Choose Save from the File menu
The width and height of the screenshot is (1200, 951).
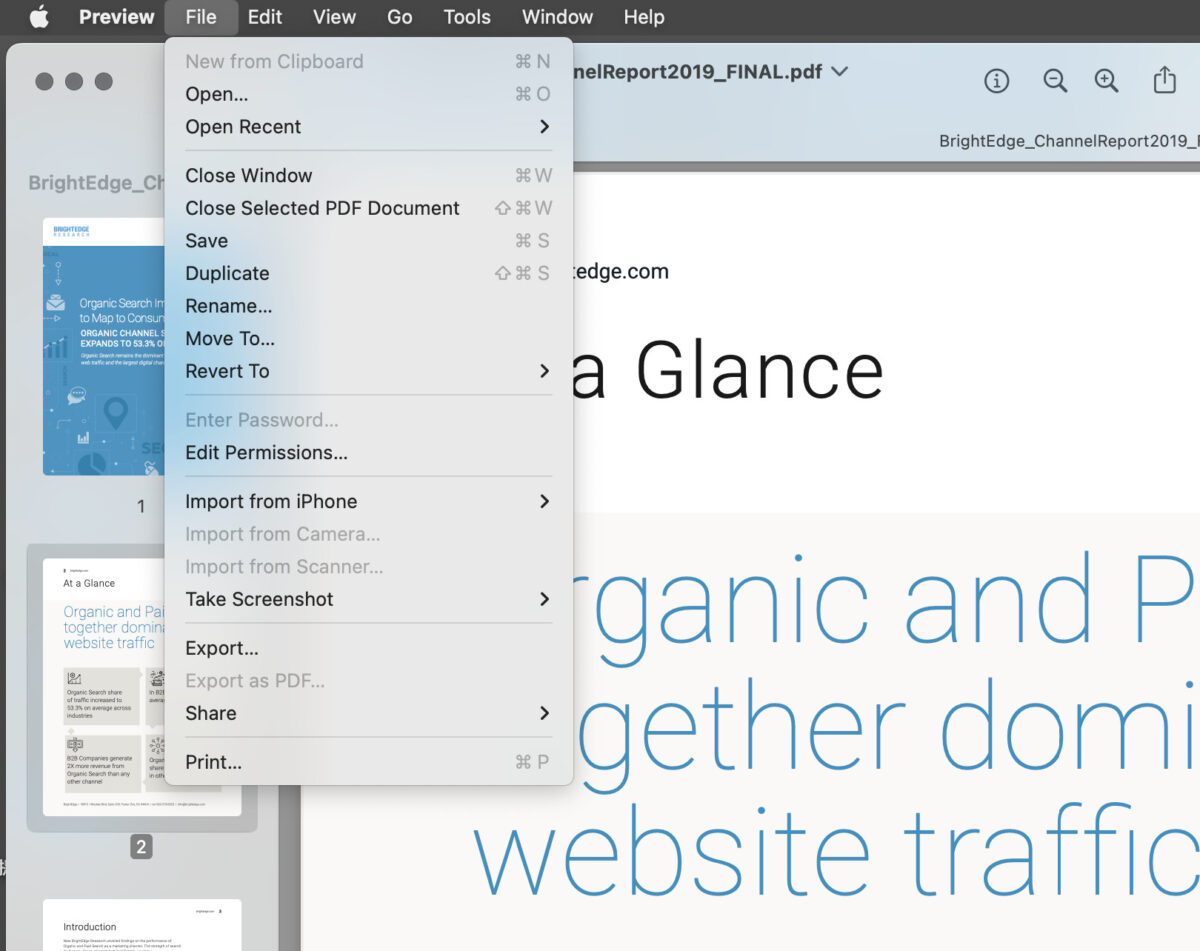[368, 241]
